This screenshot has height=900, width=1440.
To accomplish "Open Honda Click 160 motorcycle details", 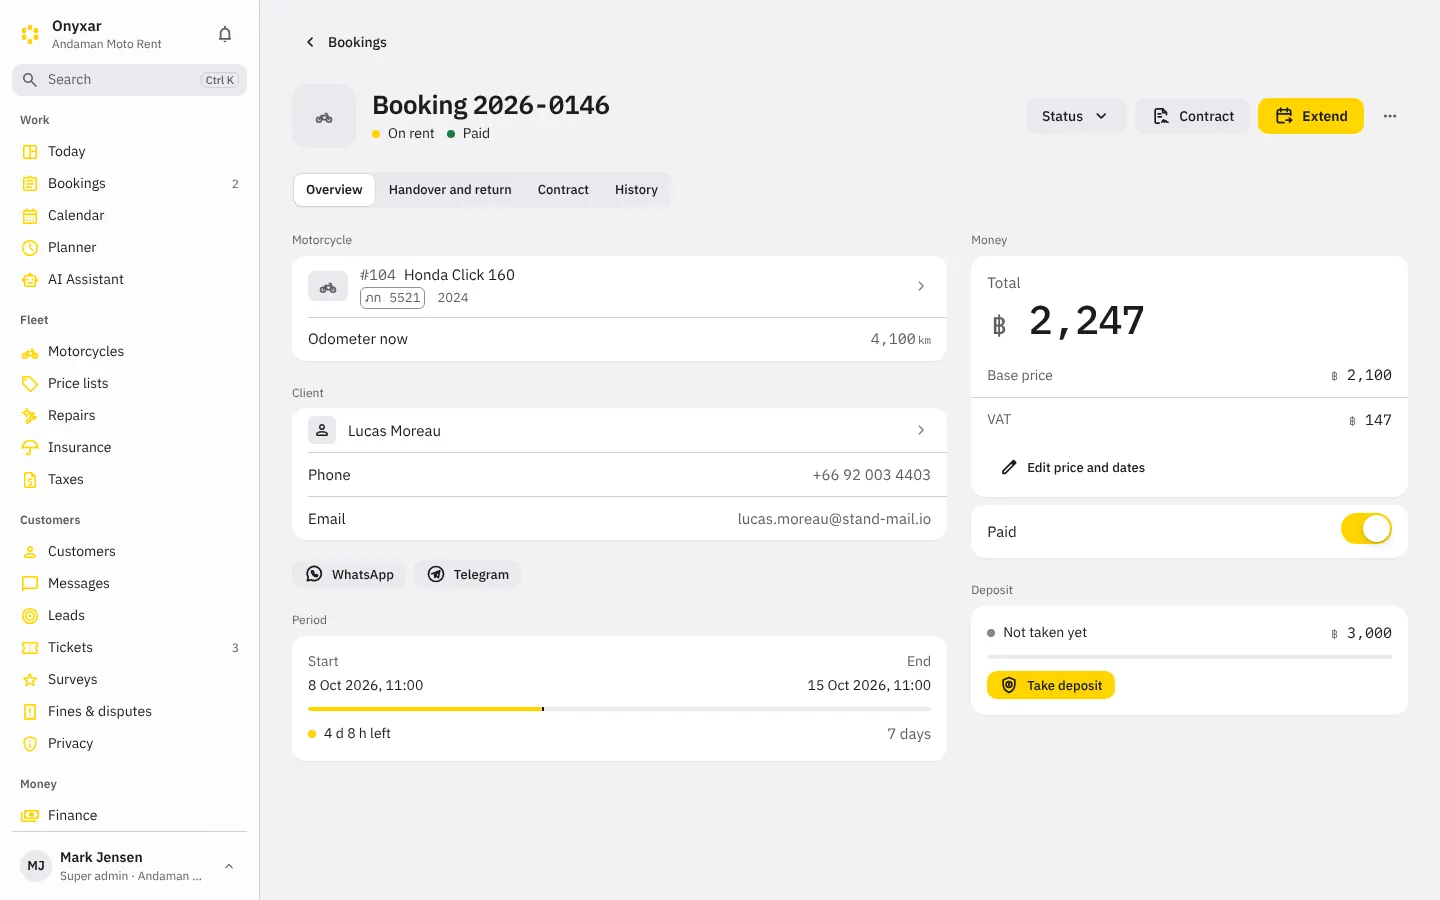I will [x=619, y=287].
